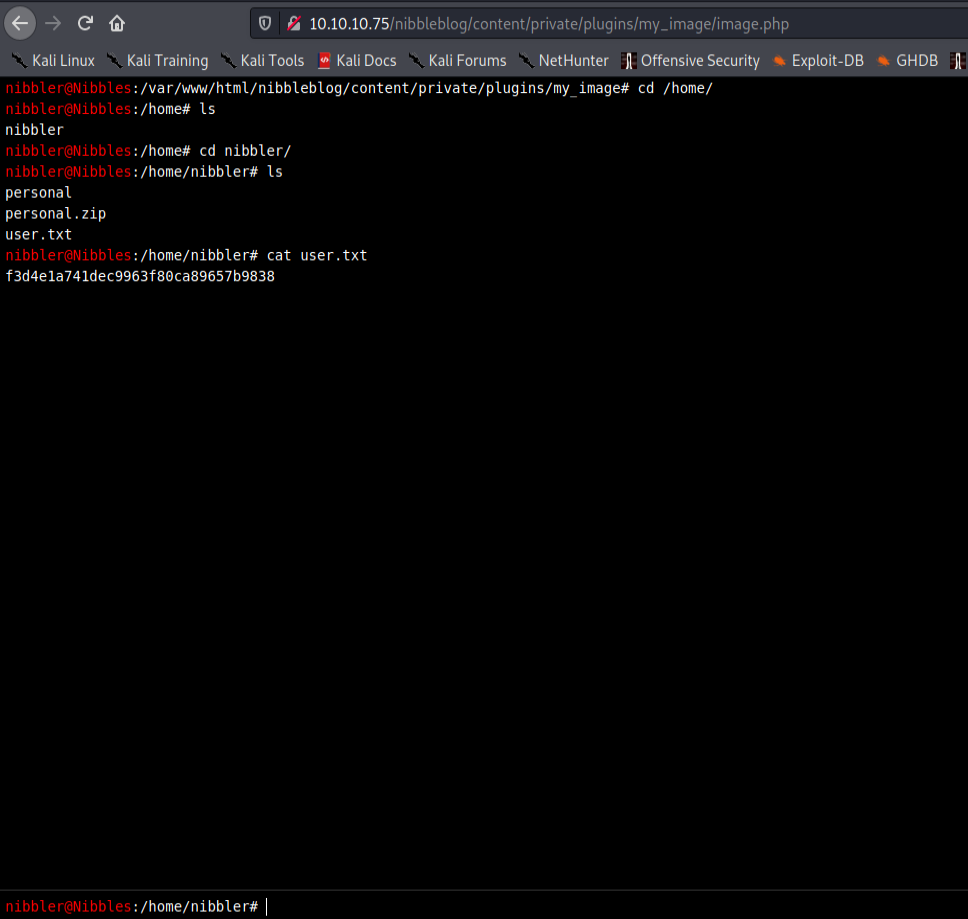Click the Exploit-DB flame favicon
This screenshot has width=968, height=919.
779,60
